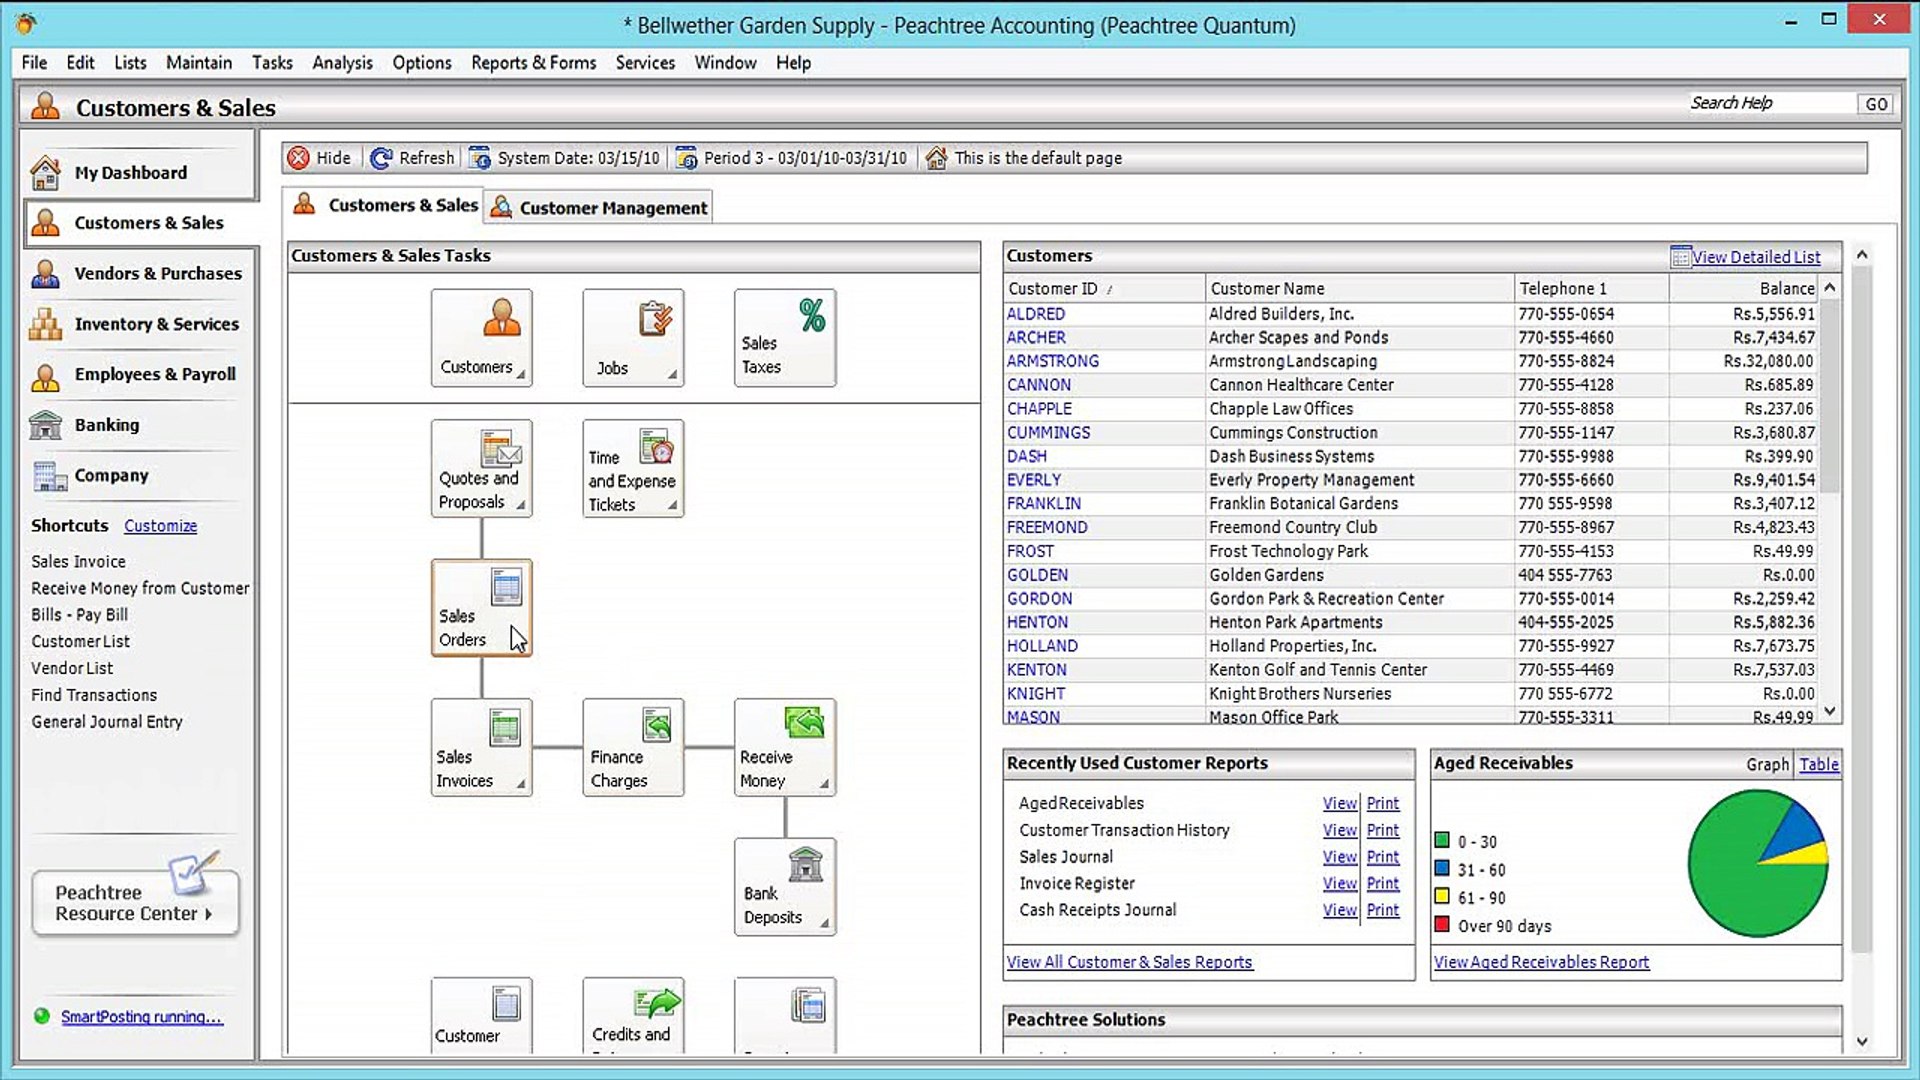
Task: Open the Jobs task icon
Action: (x=633, y=338)
